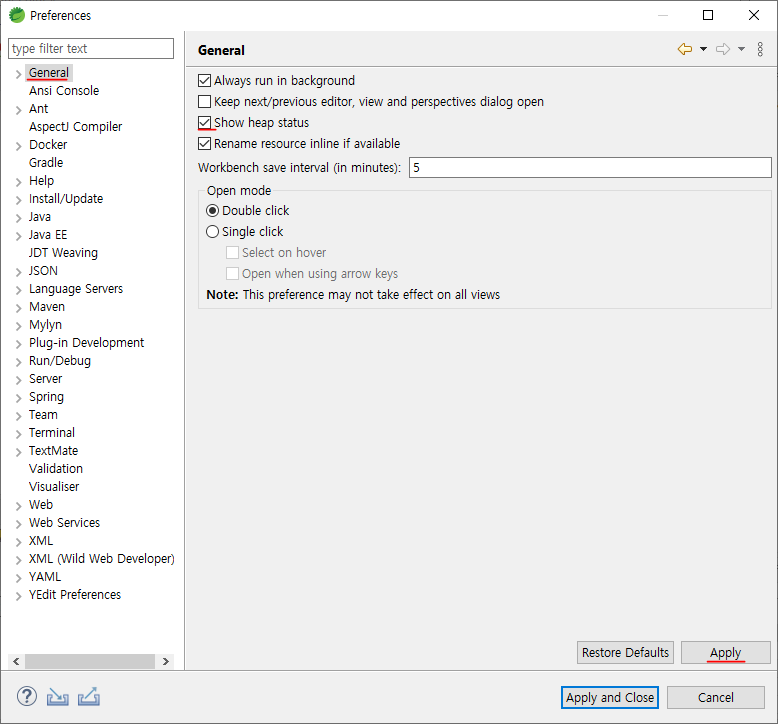Click the forward navigation arrow icon
Viewport: 778px width, 724px height.
pyautogui.click(x=723, y=49)
